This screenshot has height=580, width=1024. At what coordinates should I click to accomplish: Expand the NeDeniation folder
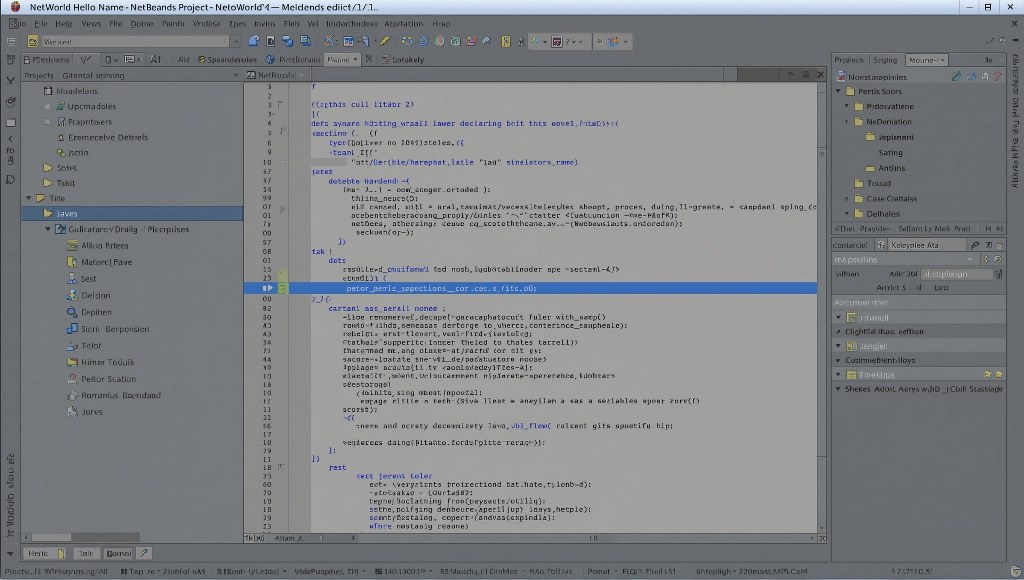point(847,121)
